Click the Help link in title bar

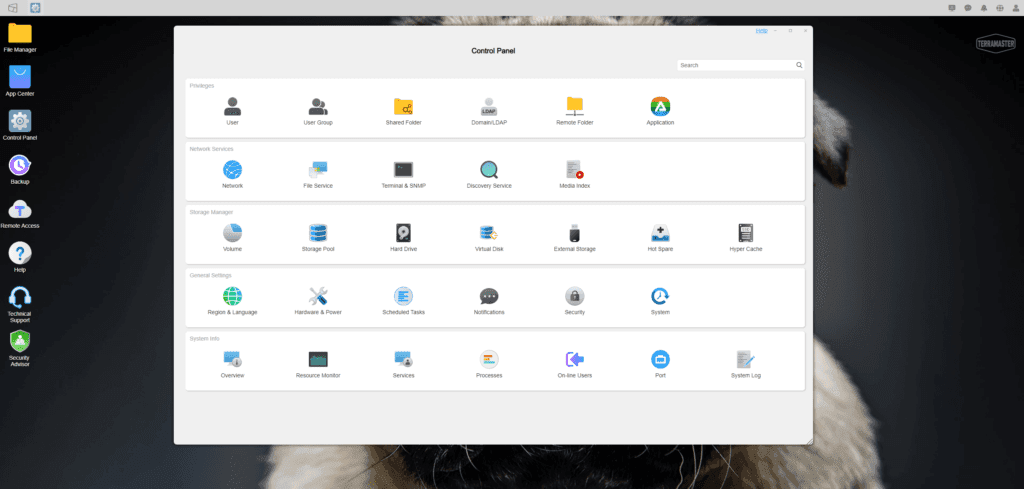point(761,31)
